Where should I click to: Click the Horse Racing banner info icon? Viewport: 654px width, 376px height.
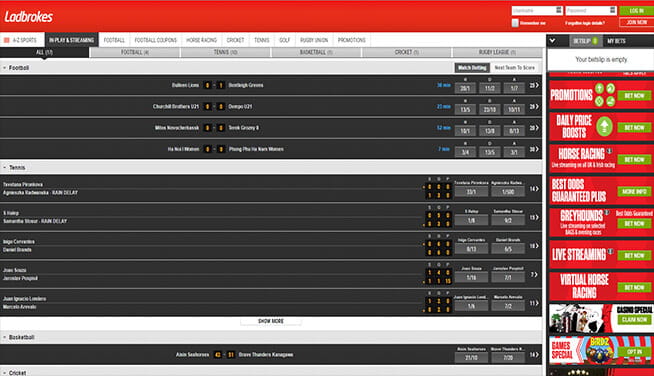(609, 151)
